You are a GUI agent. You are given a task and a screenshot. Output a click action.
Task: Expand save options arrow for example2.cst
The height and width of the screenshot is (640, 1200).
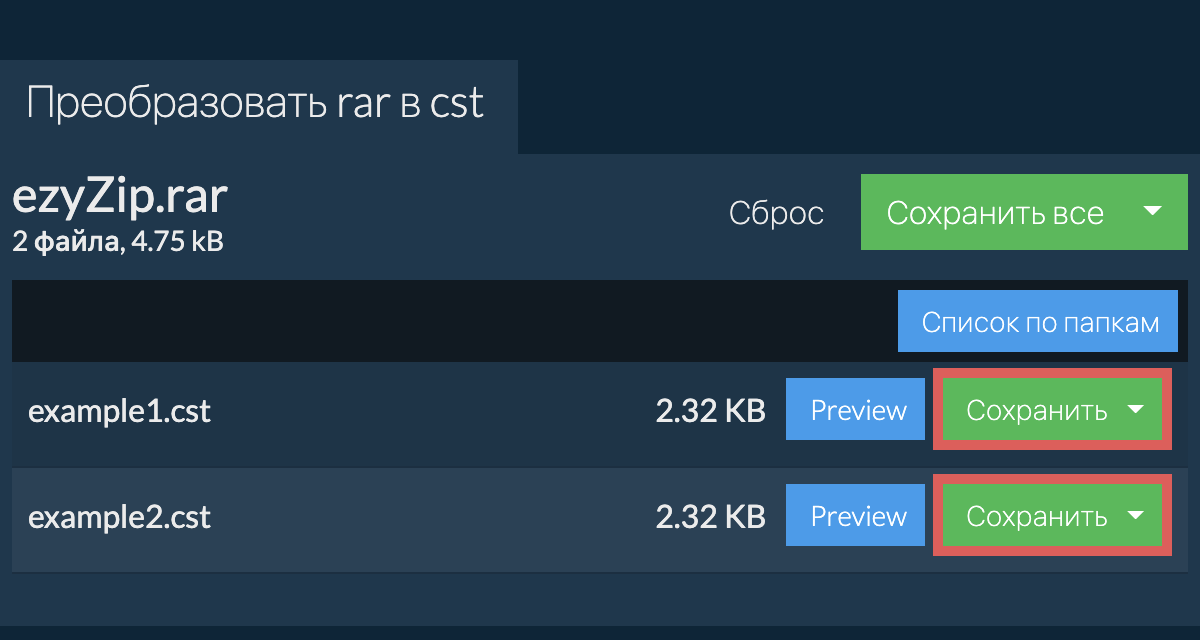click(1135, 515)
